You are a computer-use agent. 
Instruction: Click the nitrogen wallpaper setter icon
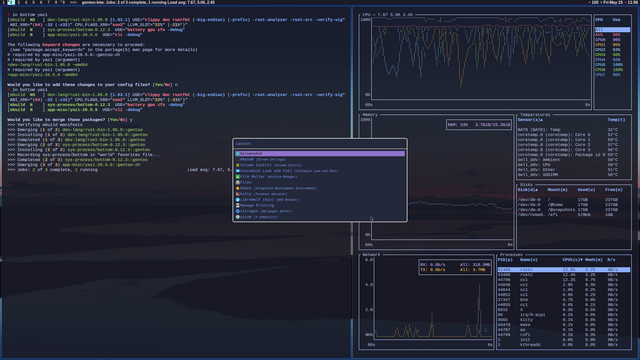pyautogui.click(x=238, y=211)
